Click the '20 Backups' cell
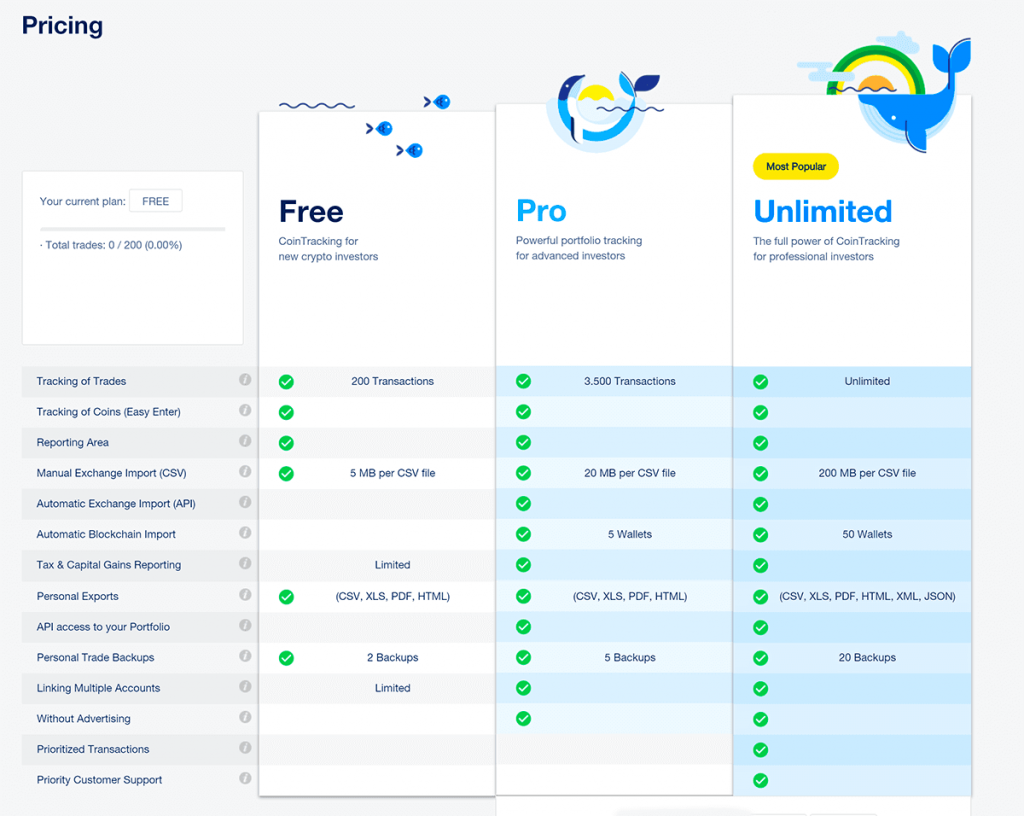This screenshot has width=1024, height=816. click(867, 658)
